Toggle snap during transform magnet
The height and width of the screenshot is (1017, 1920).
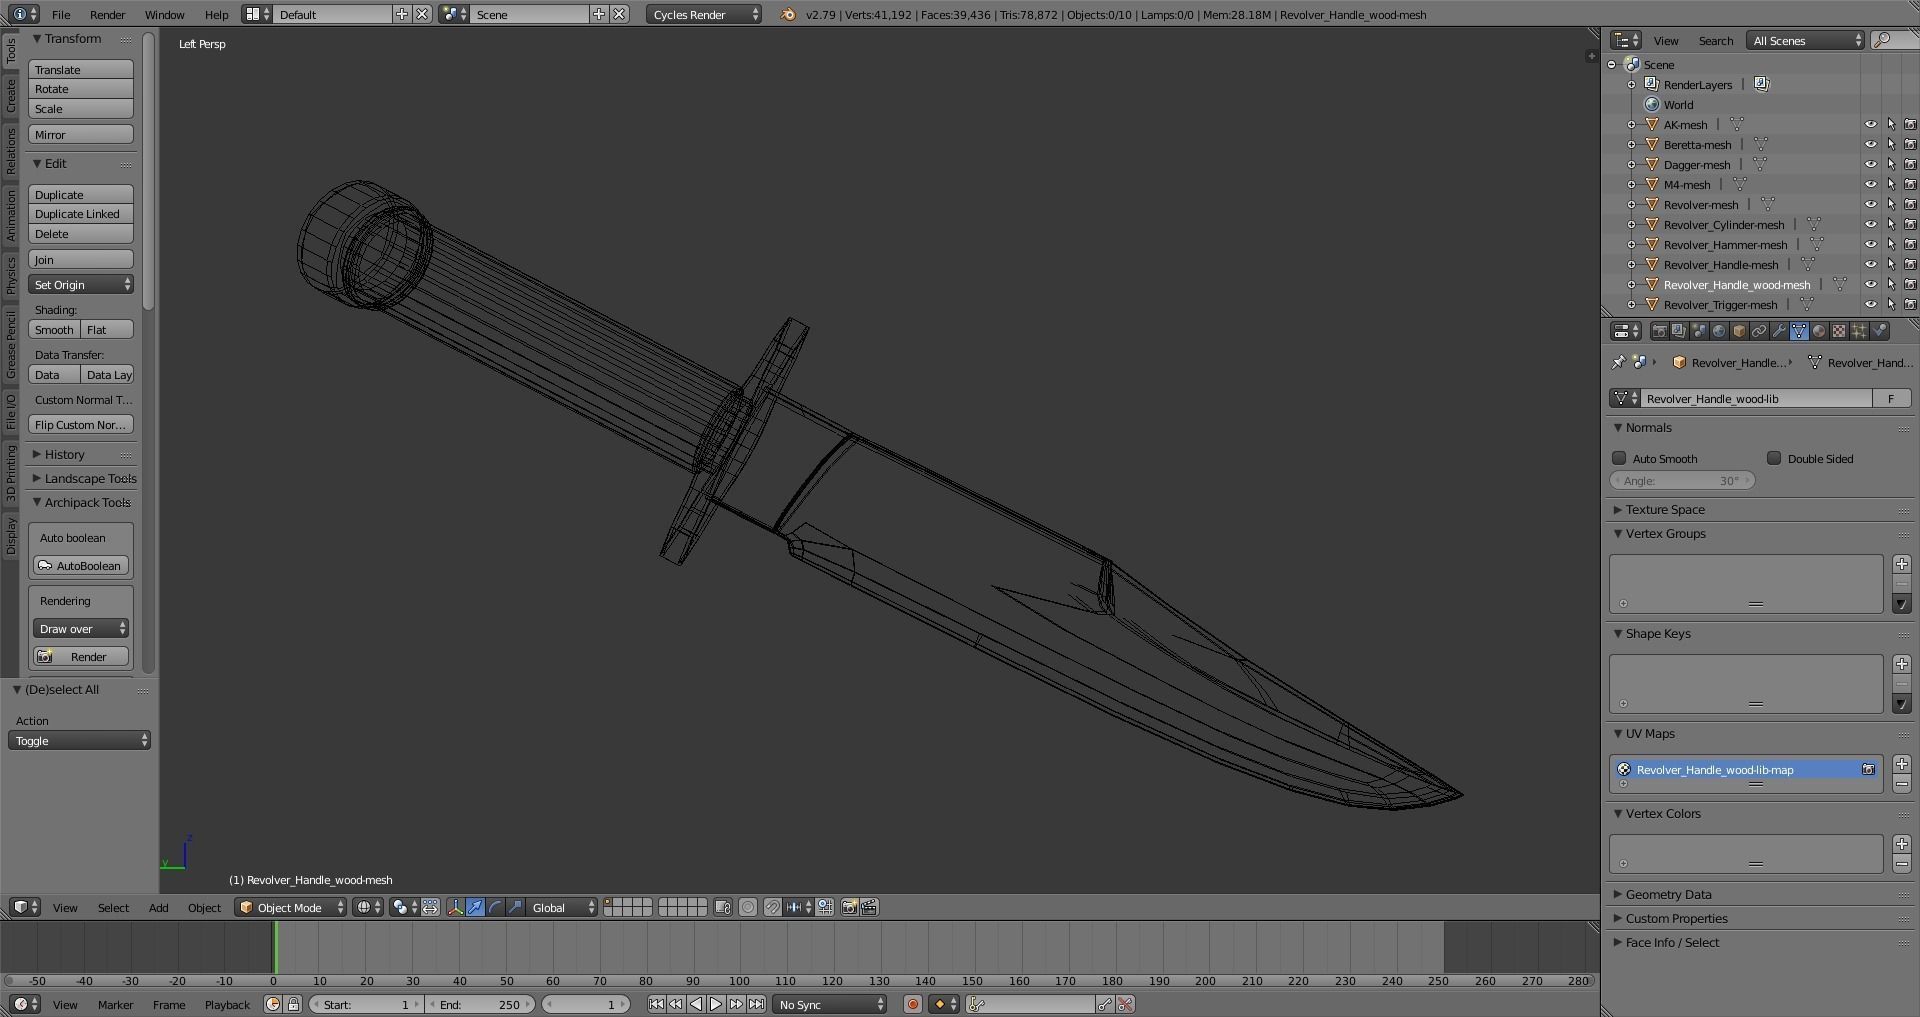coord(772,907)
